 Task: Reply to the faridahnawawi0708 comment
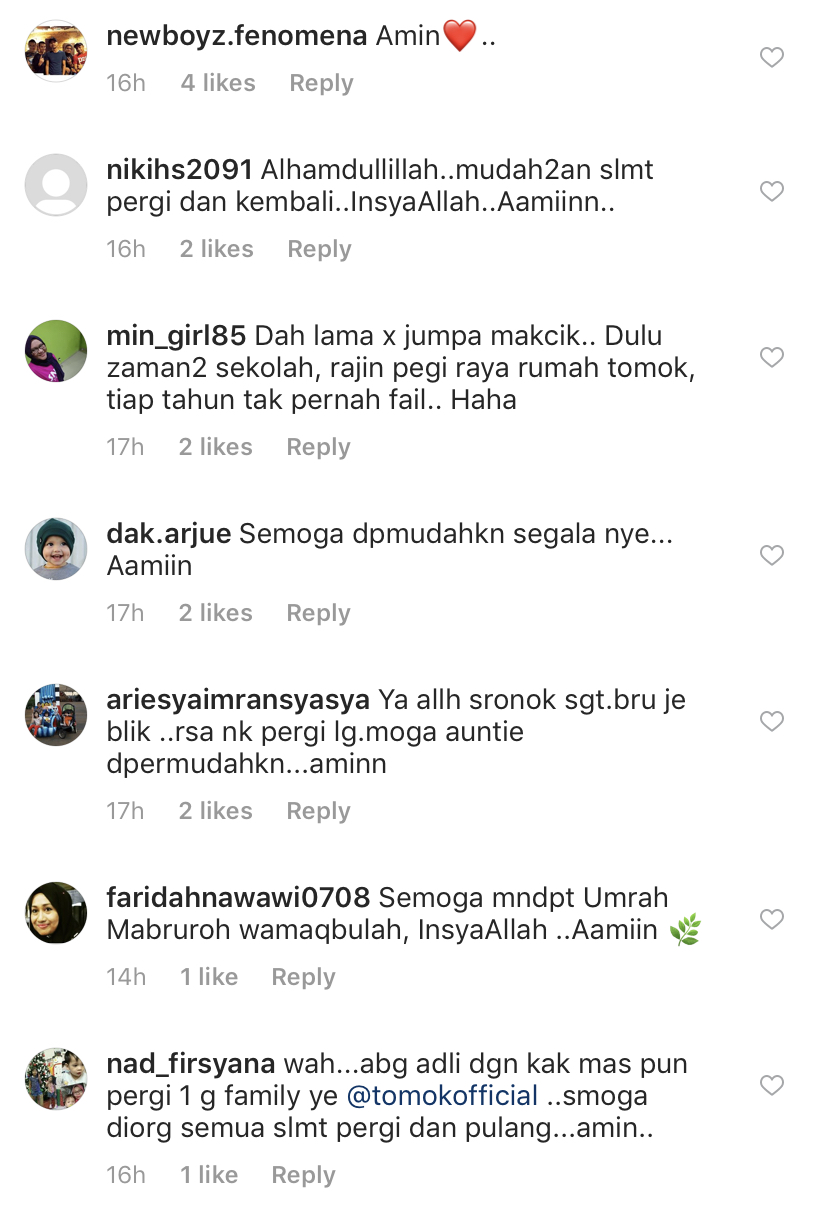coord(303,977)
